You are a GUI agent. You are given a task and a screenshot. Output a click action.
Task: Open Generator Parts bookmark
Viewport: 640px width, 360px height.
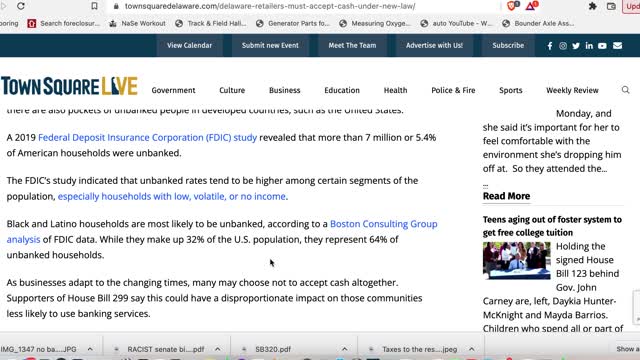coord(293,24)
